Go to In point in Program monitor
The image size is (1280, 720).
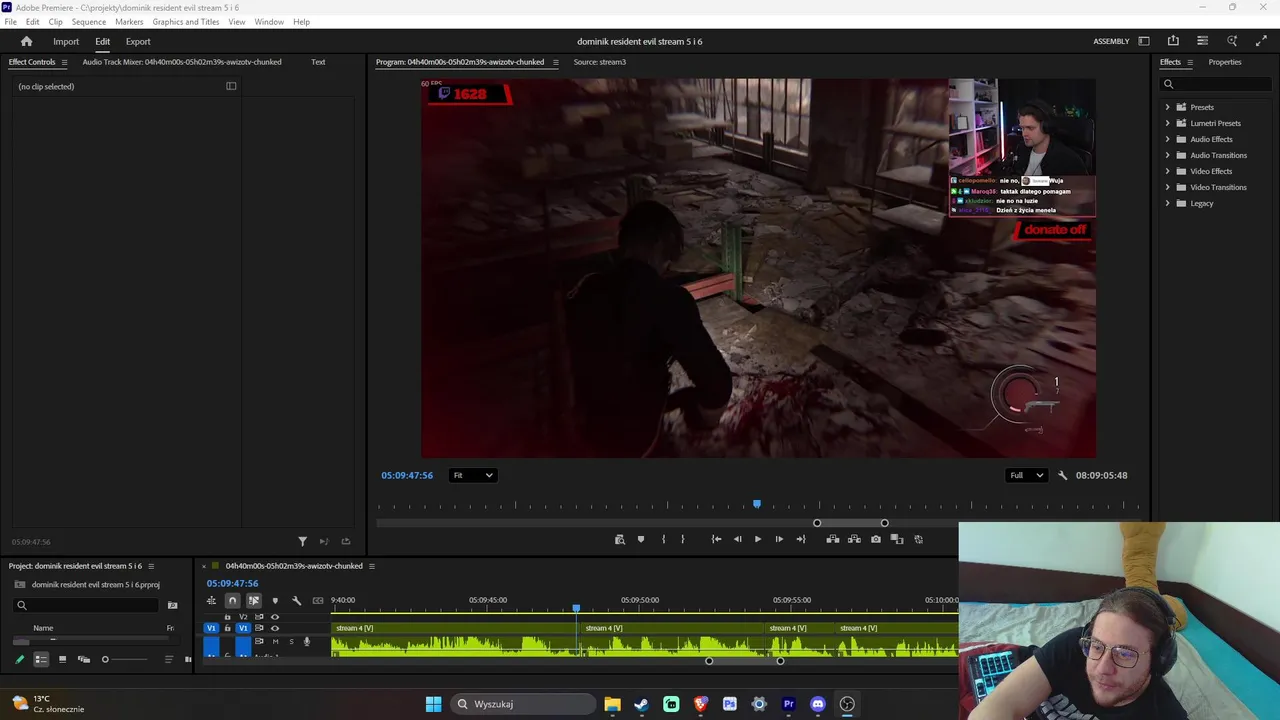pyautogui.click(x=716, y=539)
